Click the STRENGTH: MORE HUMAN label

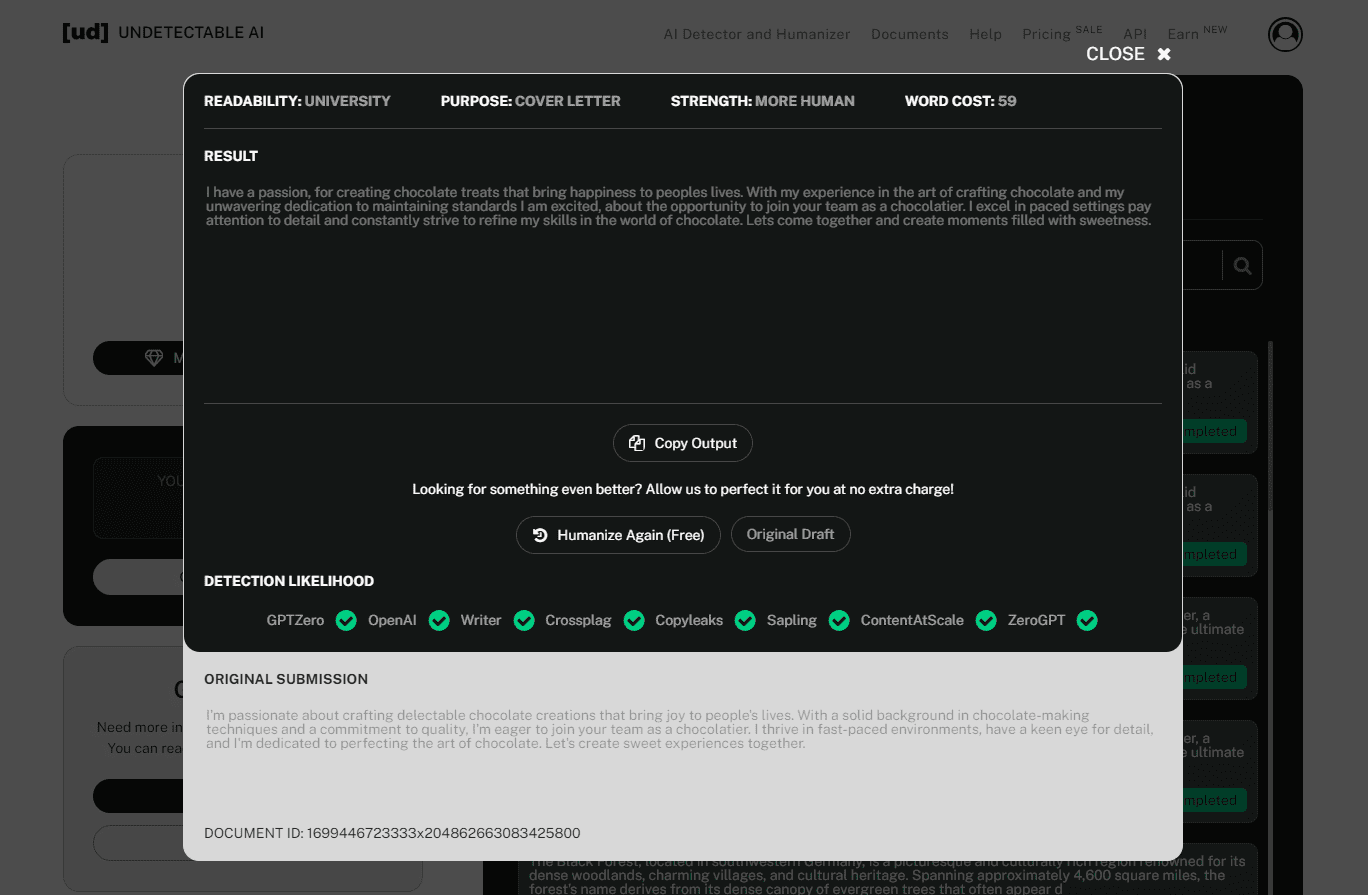point(763,101)
